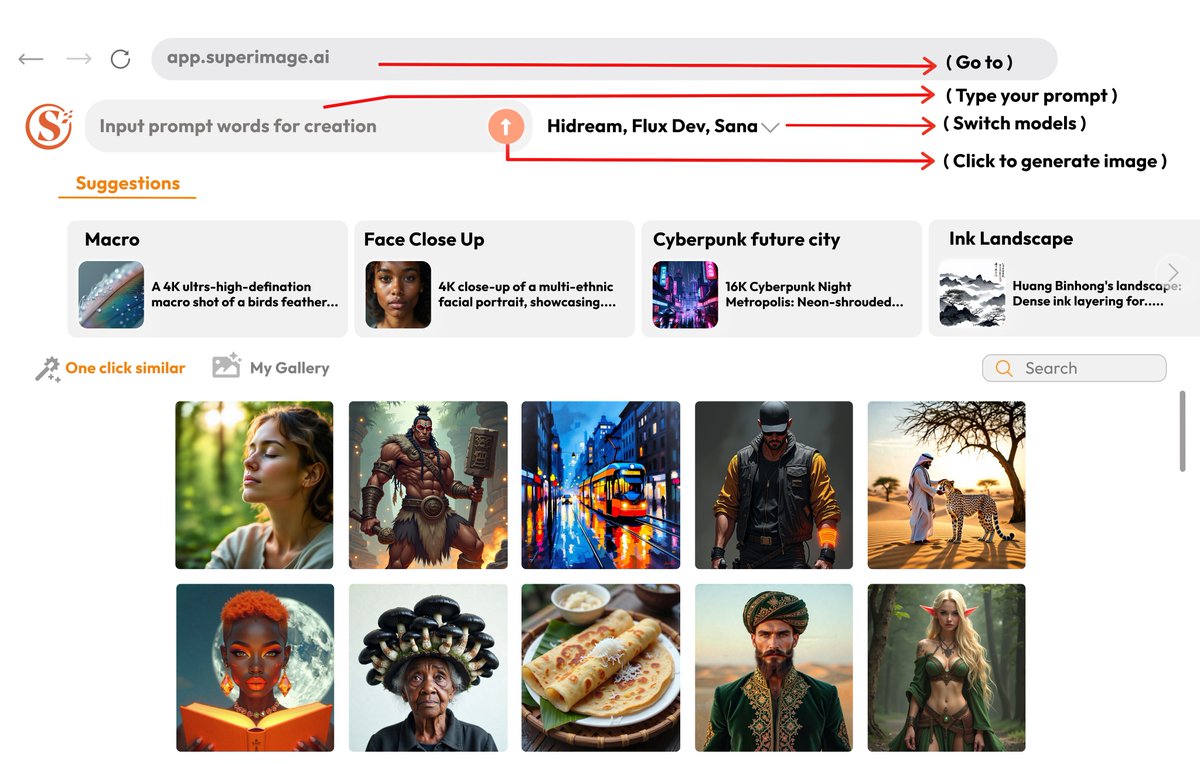Open the My Gallery tab
The image size is (1200, 764).
pos(289,368)
